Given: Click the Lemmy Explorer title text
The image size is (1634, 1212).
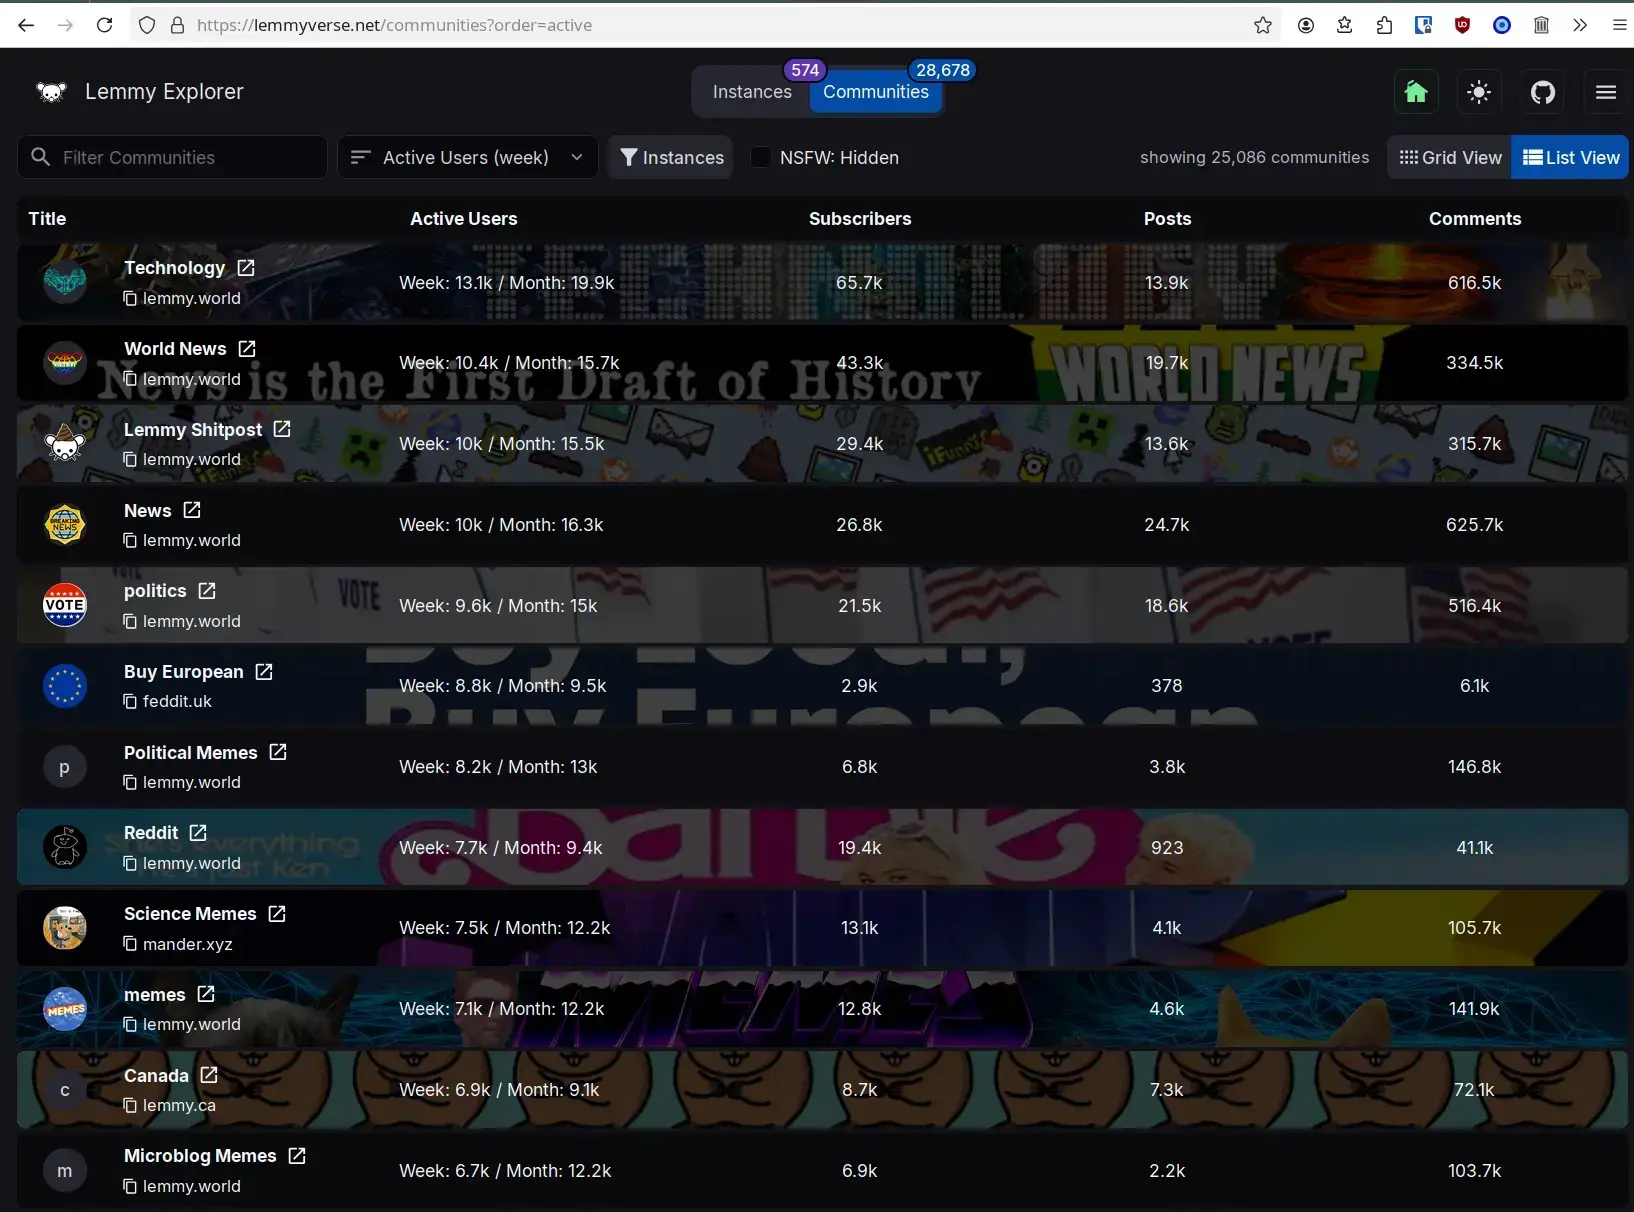Looking at the screenshot, I should (164, 92).
